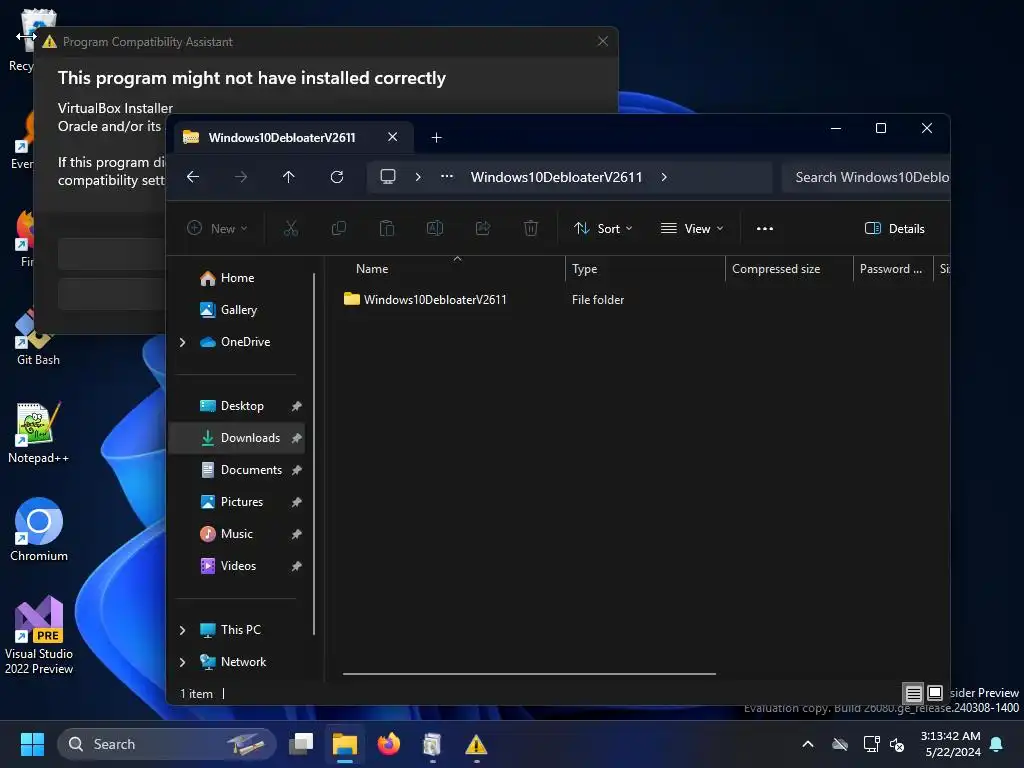This screenshot has width=1024, height=768.
Task: Open Music quick access folder
Action: (236, 534)
